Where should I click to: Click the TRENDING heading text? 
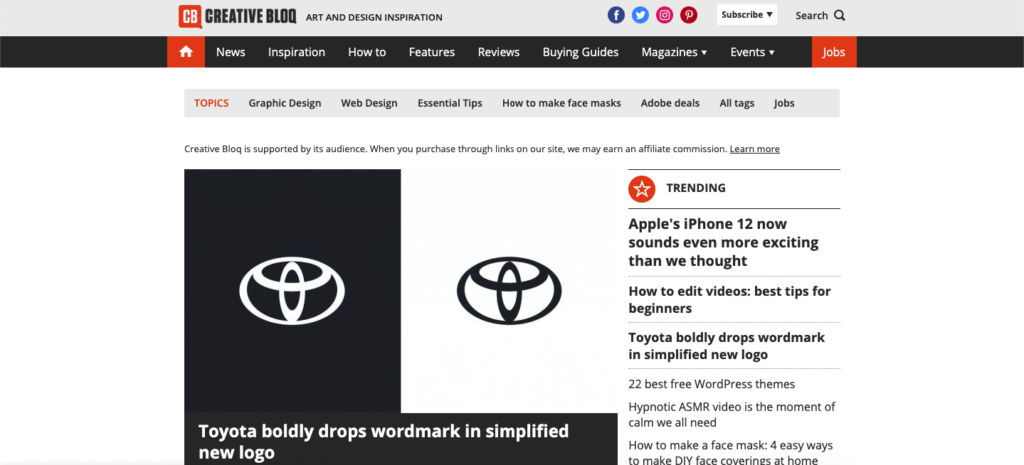[696, 188]
